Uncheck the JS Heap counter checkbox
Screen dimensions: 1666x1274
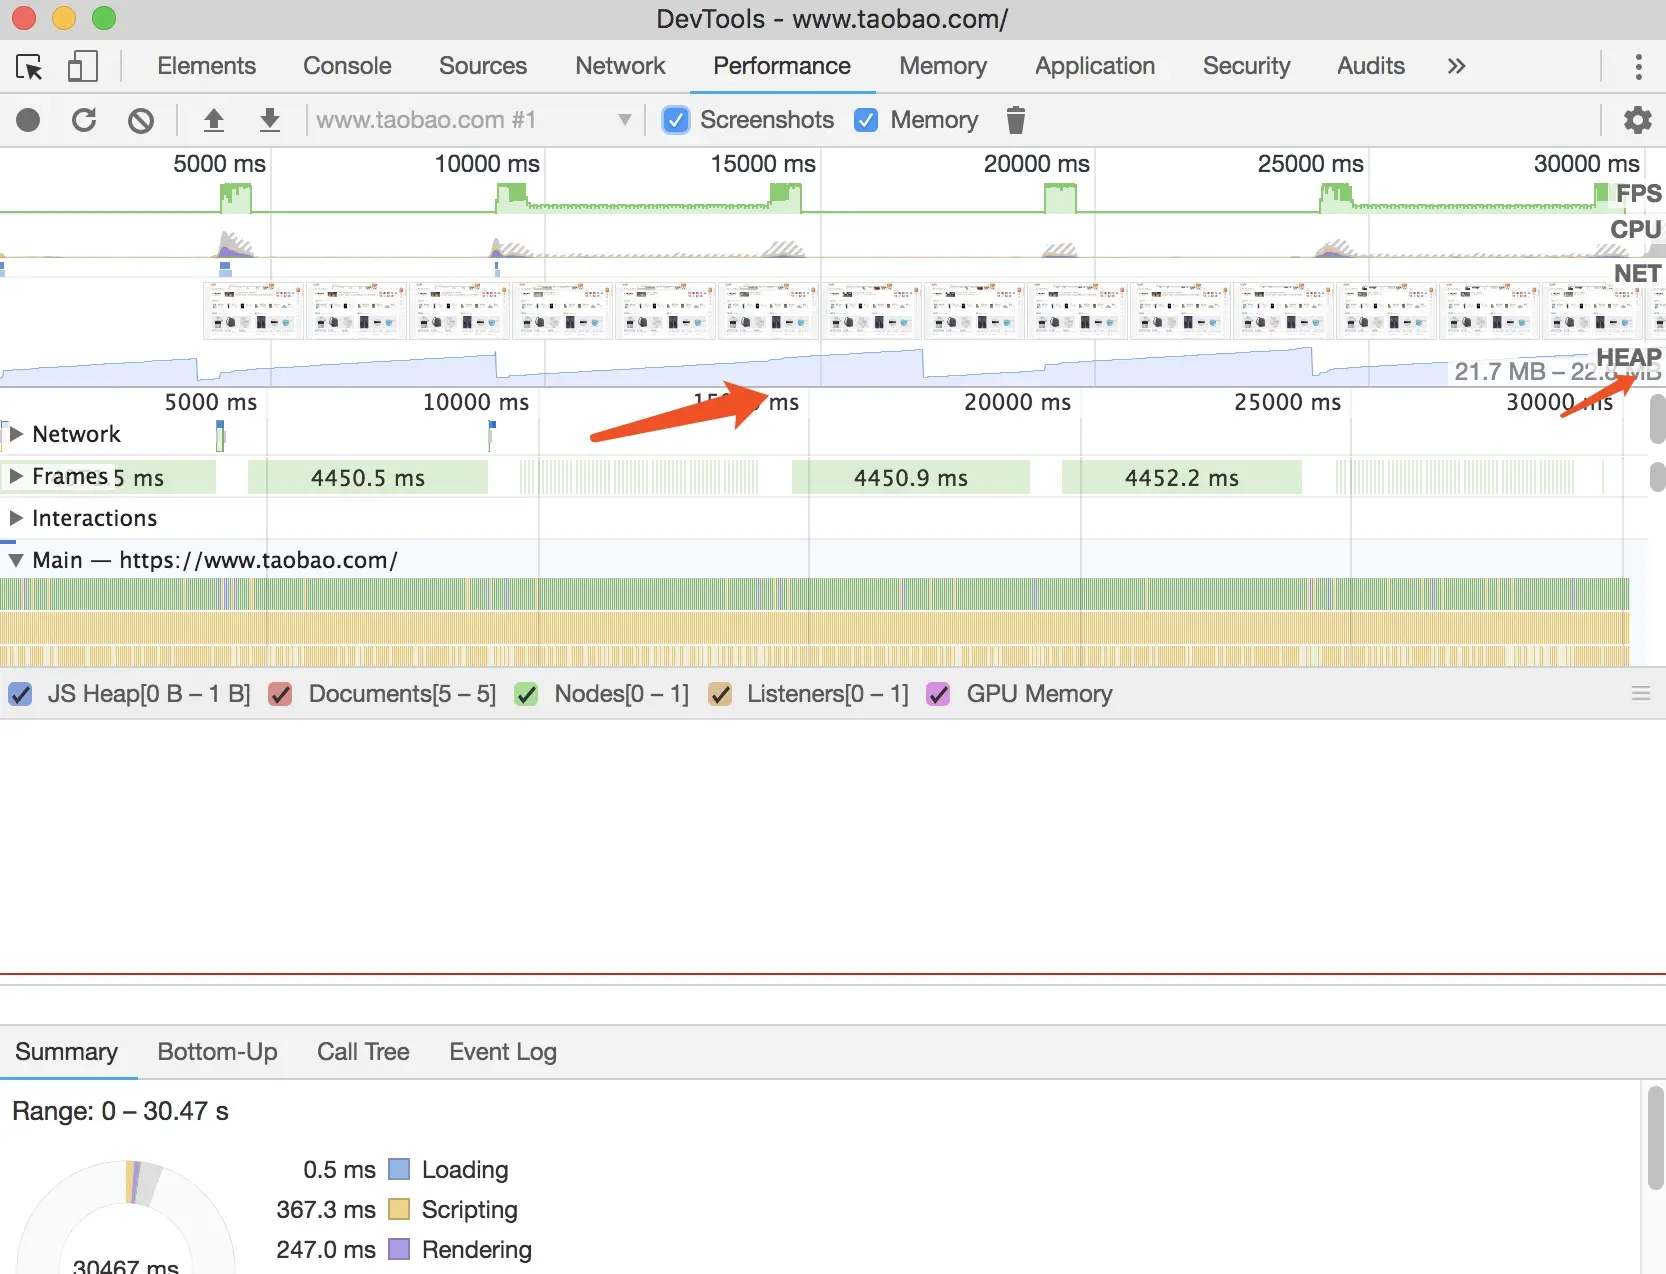point(20,694)
